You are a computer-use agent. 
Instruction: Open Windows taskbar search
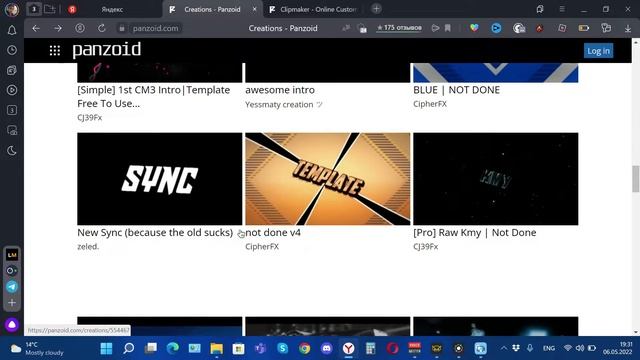[x=129, y=348]
